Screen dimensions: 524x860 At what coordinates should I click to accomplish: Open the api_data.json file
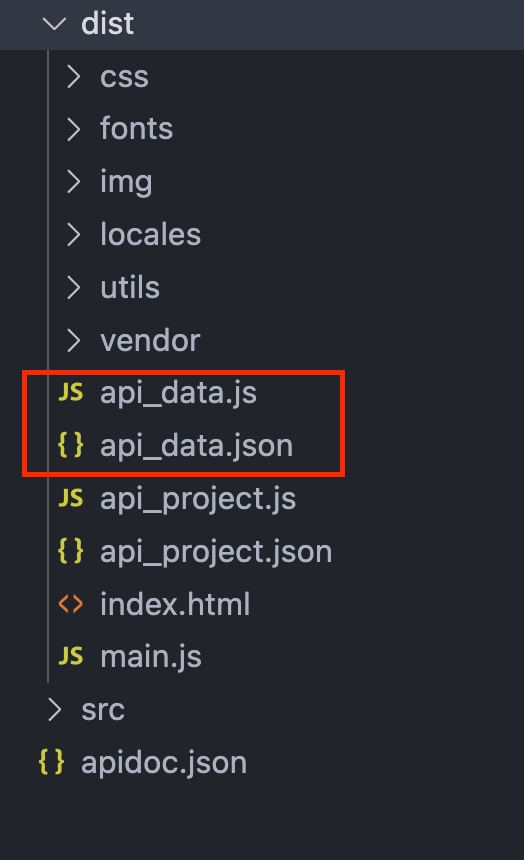click(x=196, y=445)
